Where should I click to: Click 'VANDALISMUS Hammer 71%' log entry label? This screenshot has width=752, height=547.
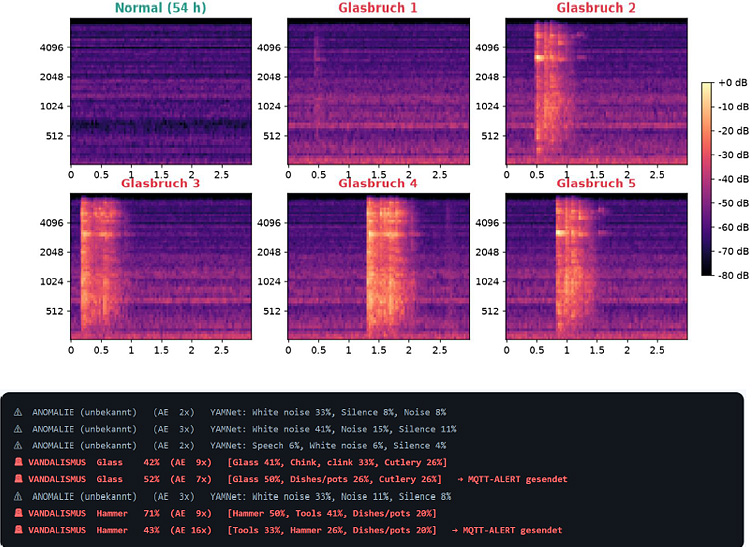(94, 513)
